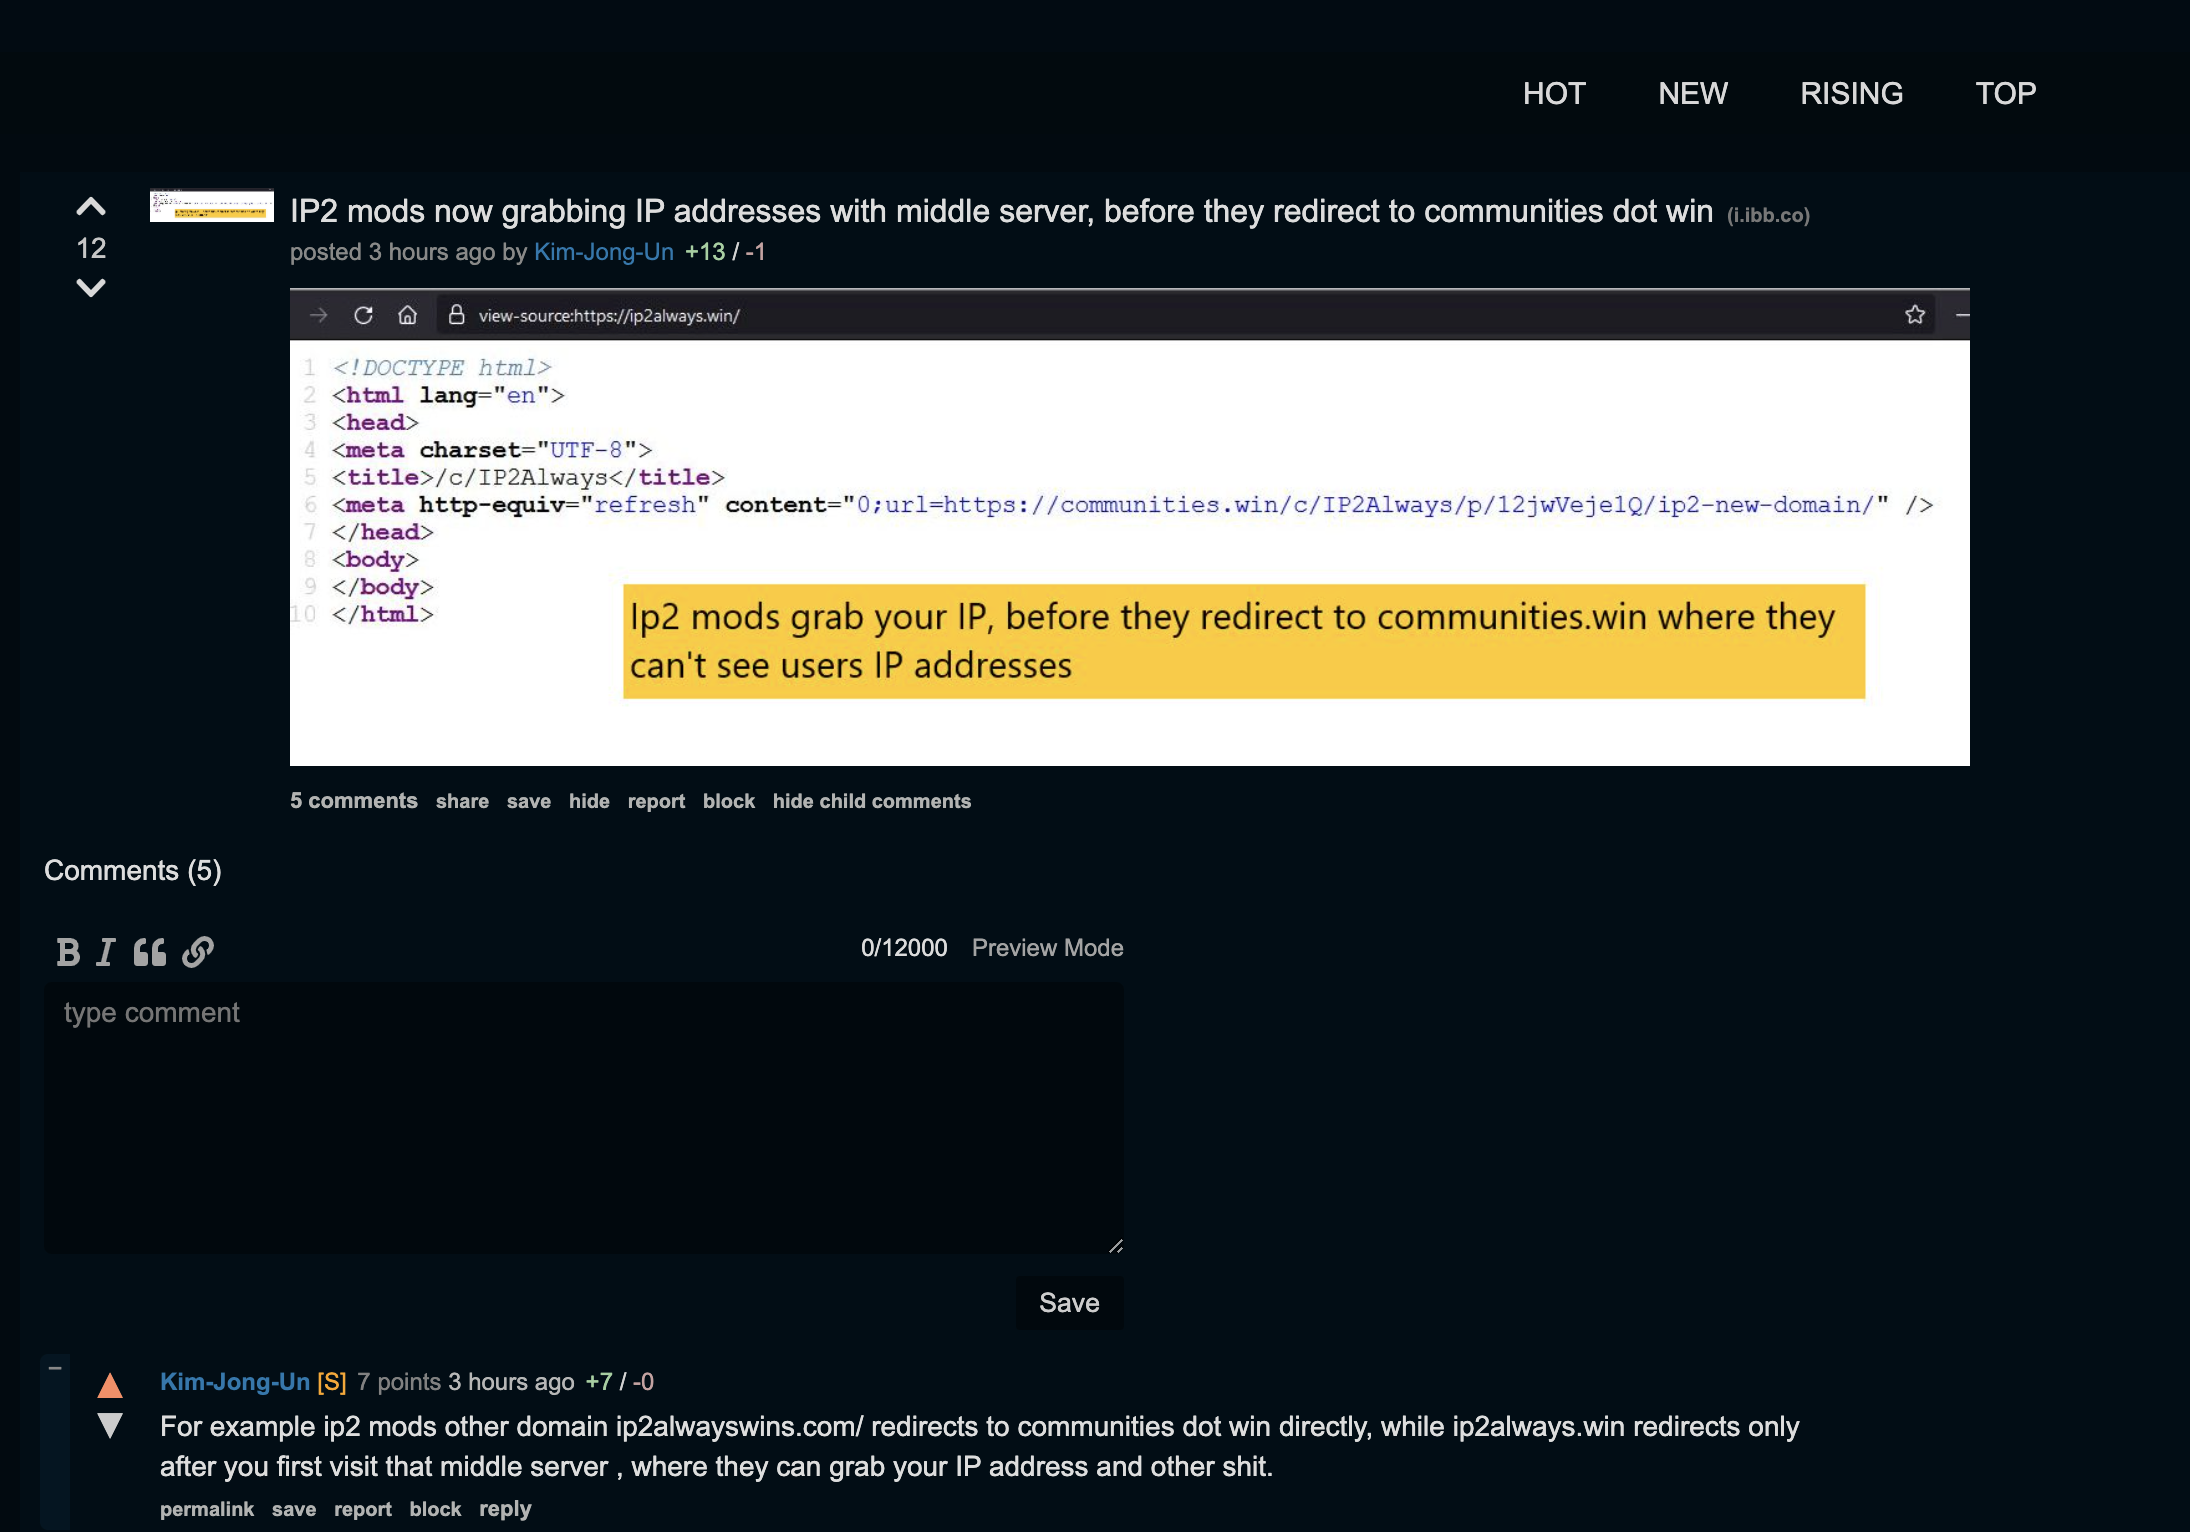Downvote the IP2 mods post

pyautogui.click(x=91, y=288)
